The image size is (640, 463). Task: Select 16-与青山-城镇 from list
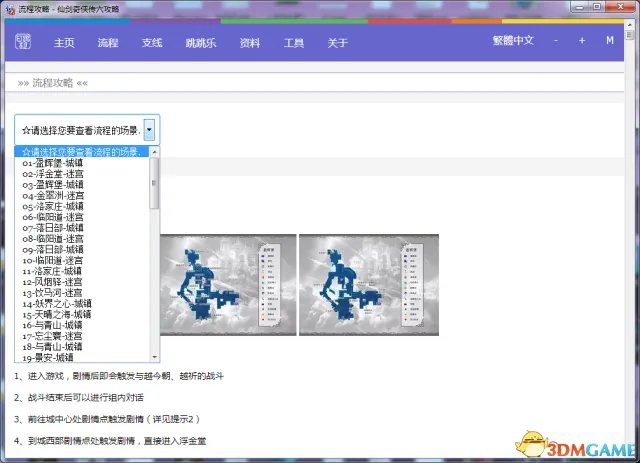82,325
